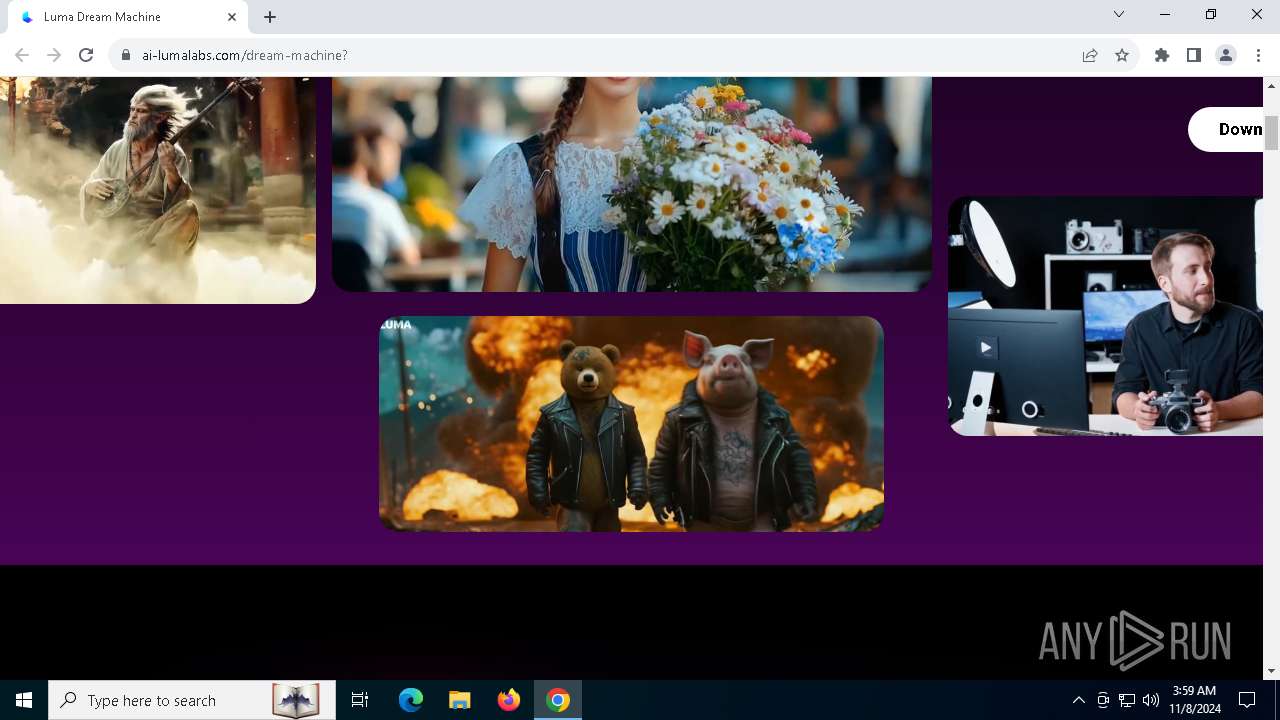Bookmark this tab with the star icon
Screen dimensions: 1280x720
tap(1122, 55)
